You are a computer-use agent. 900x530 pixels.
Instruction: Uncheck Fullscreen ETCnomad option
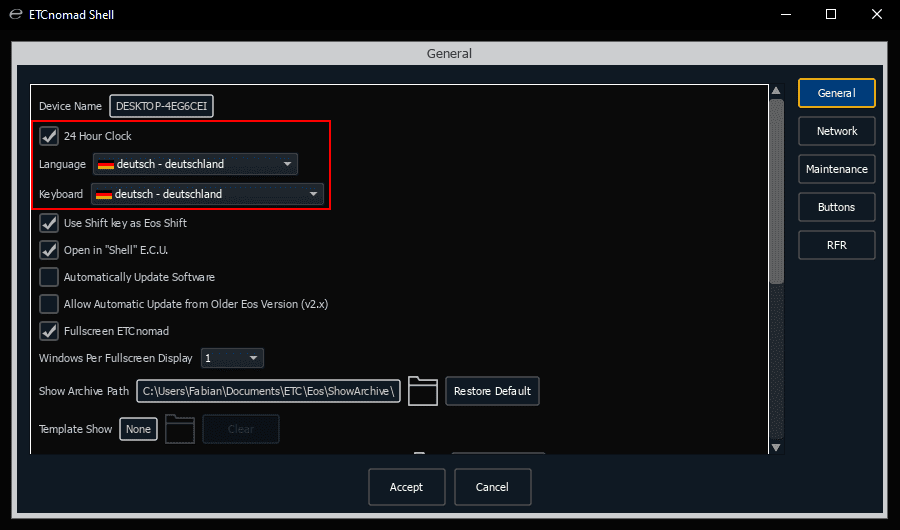pos(49,331)
